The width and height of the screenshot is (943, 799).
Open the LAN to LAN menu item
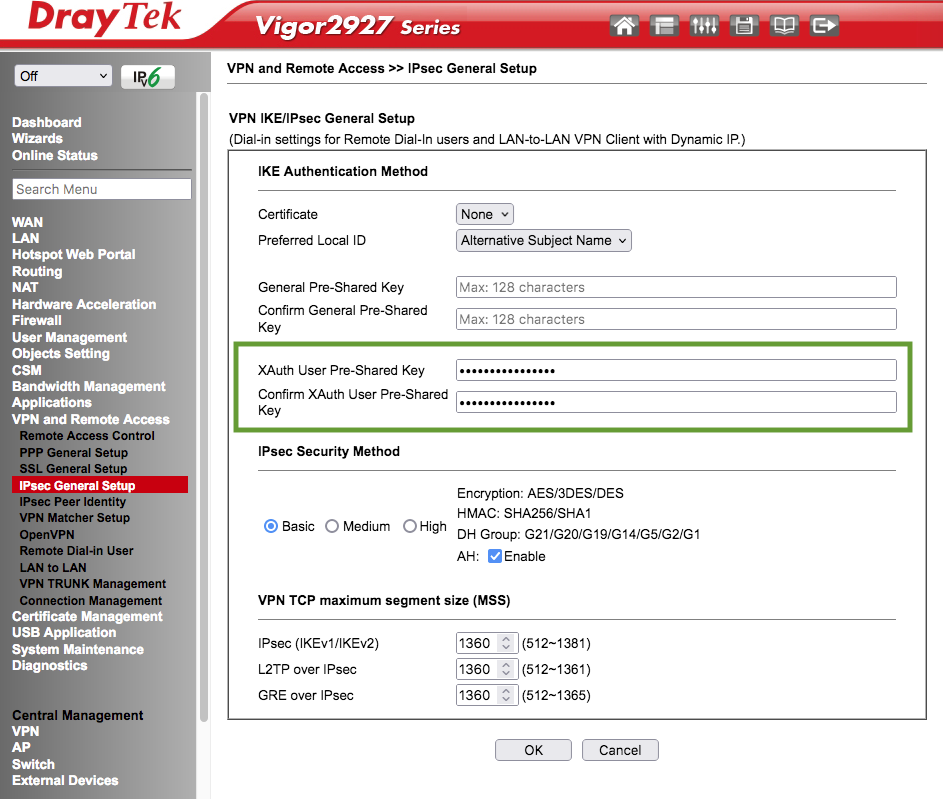[53, 568]
